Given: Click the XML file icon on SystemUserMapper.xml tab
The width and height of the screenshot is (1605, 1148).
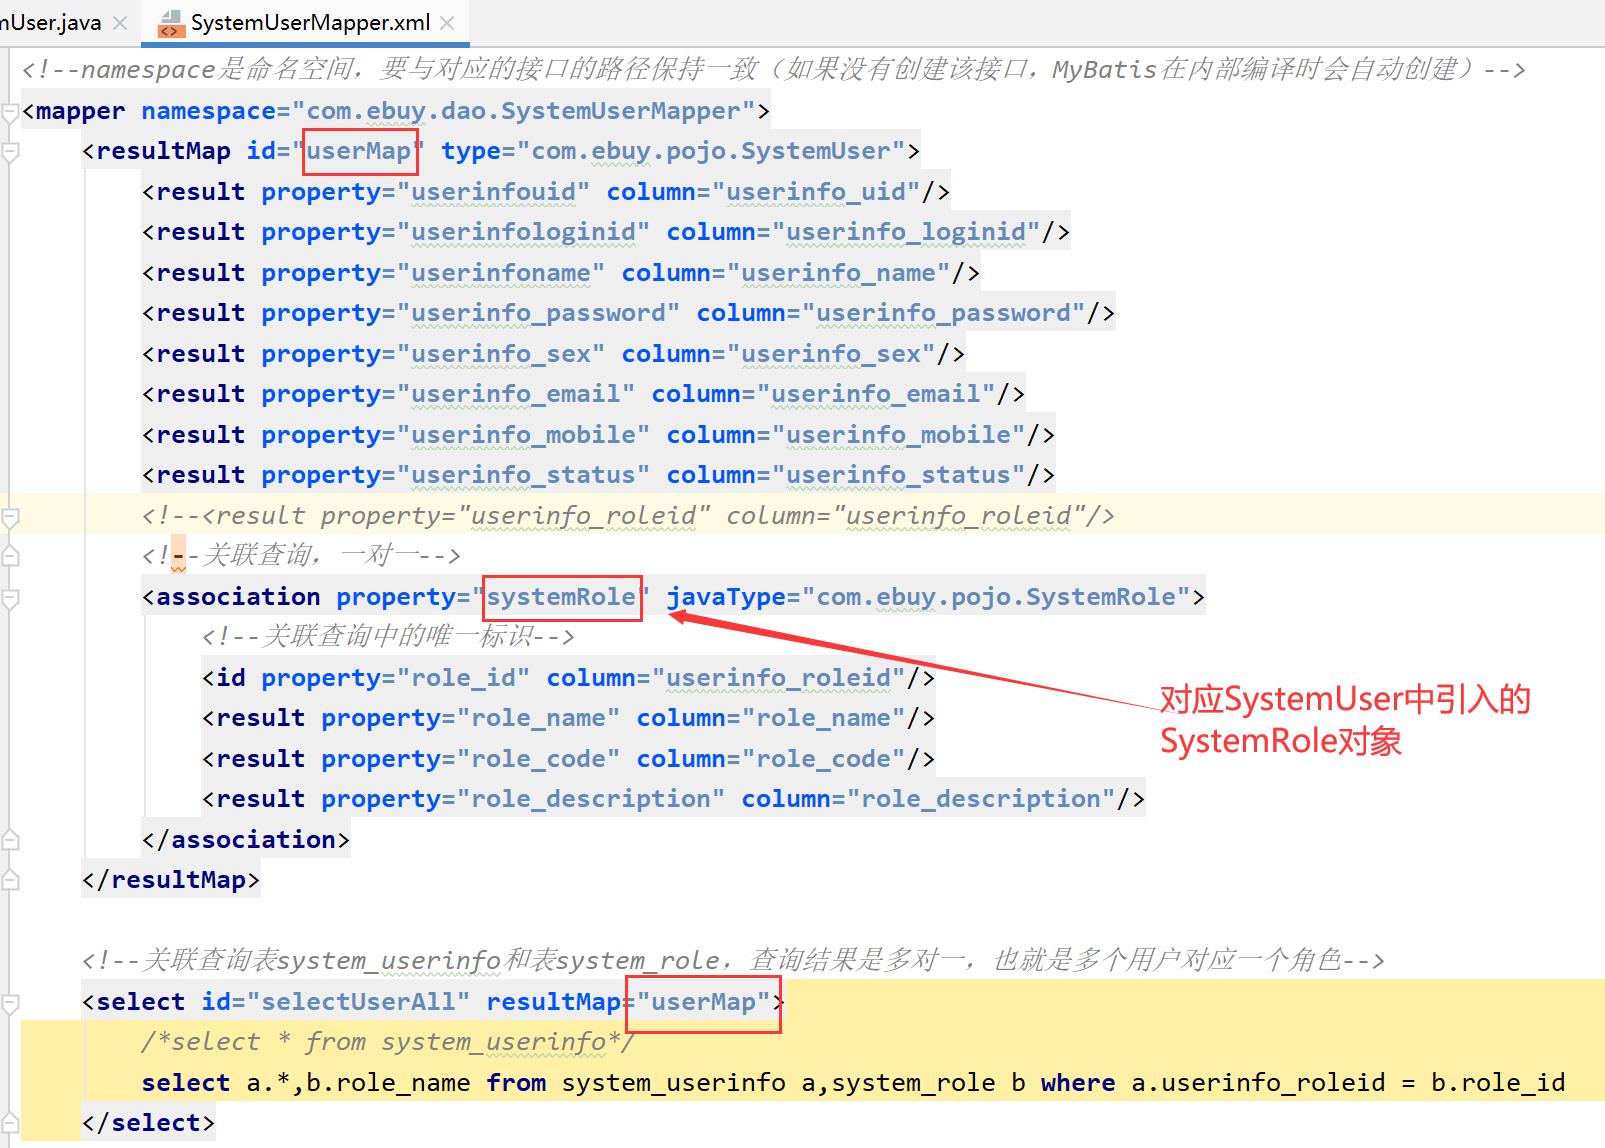Looking at the screenshot, I should pos(171,23).
